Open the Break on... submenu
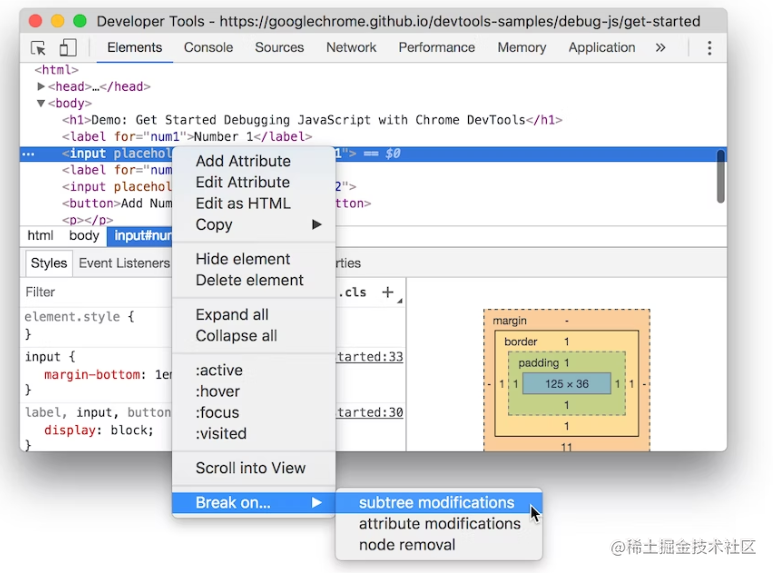 tap(253, 502)
